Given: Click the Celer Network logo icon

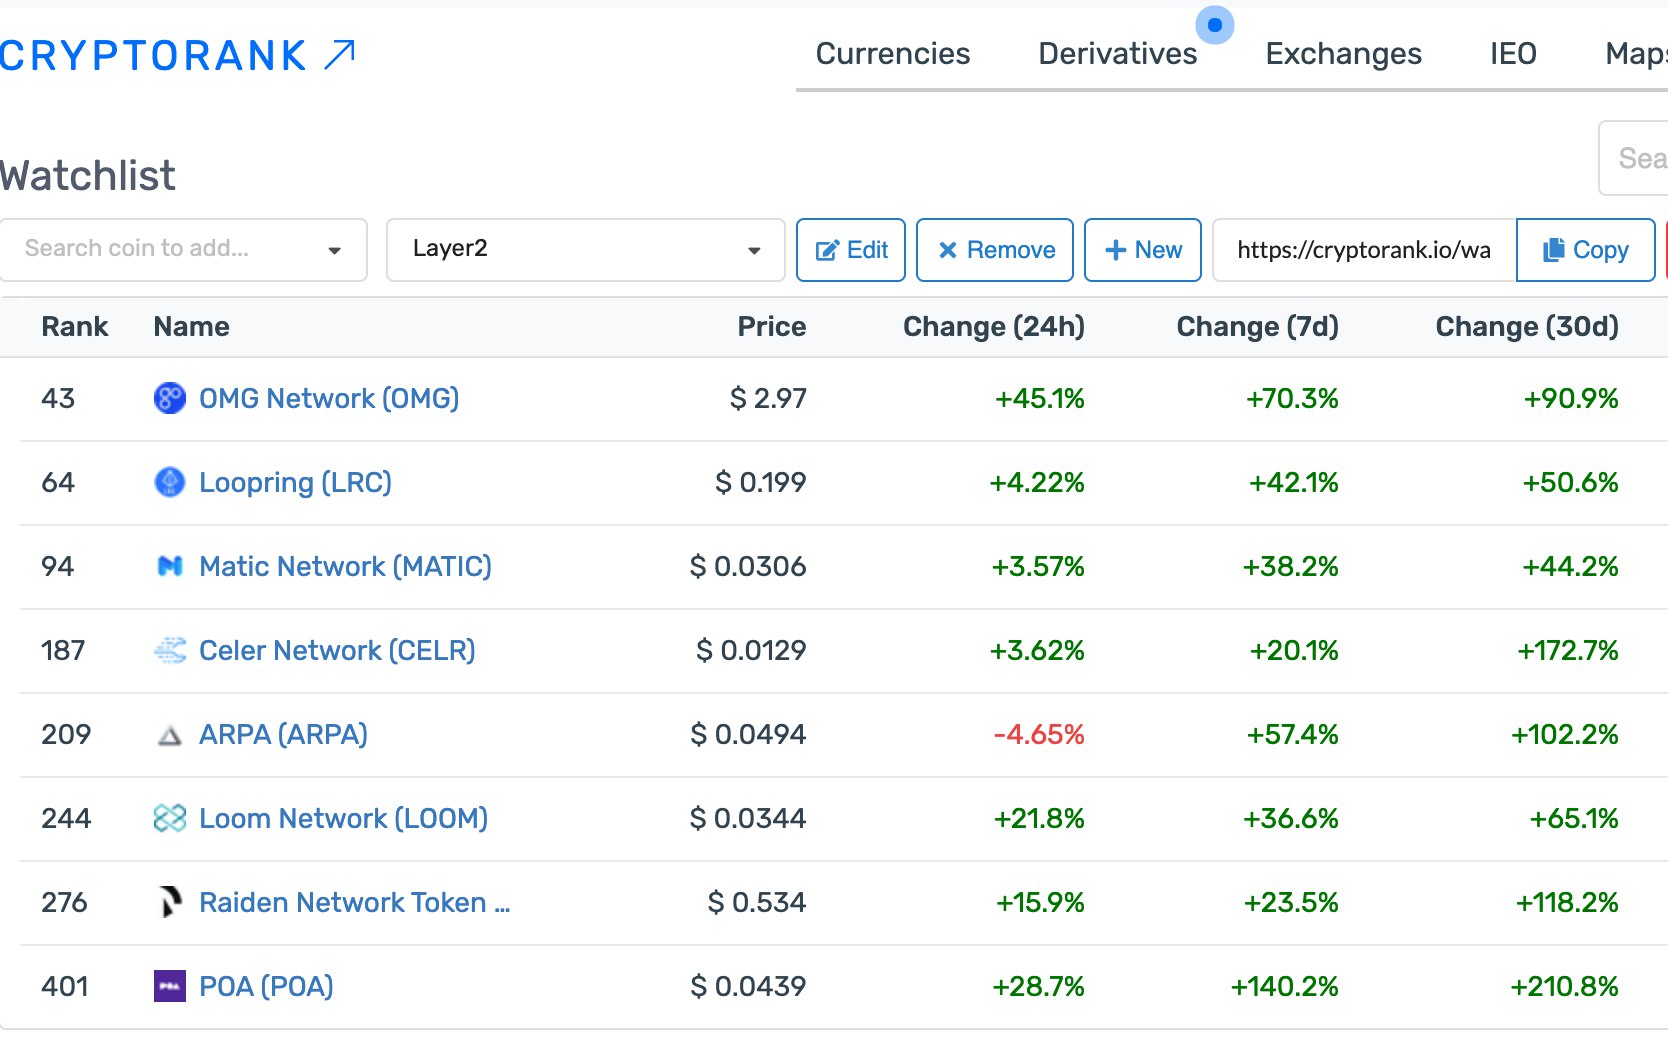Looking at the screenshot, I should click(x=170, y=650).
